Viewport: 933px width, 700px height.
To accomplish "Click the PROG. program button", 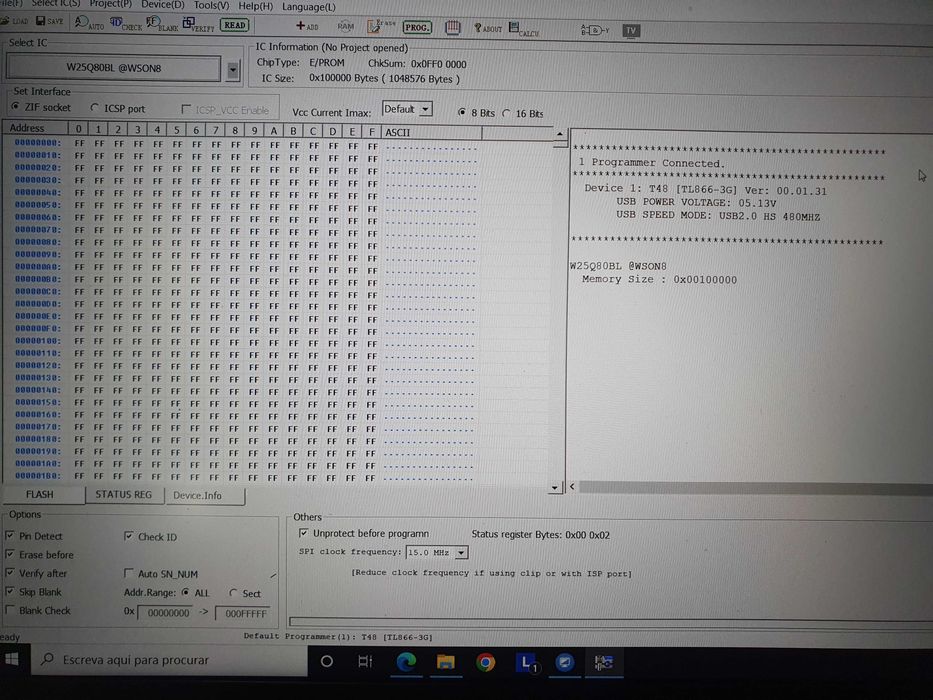I will (x=417, y=27).
